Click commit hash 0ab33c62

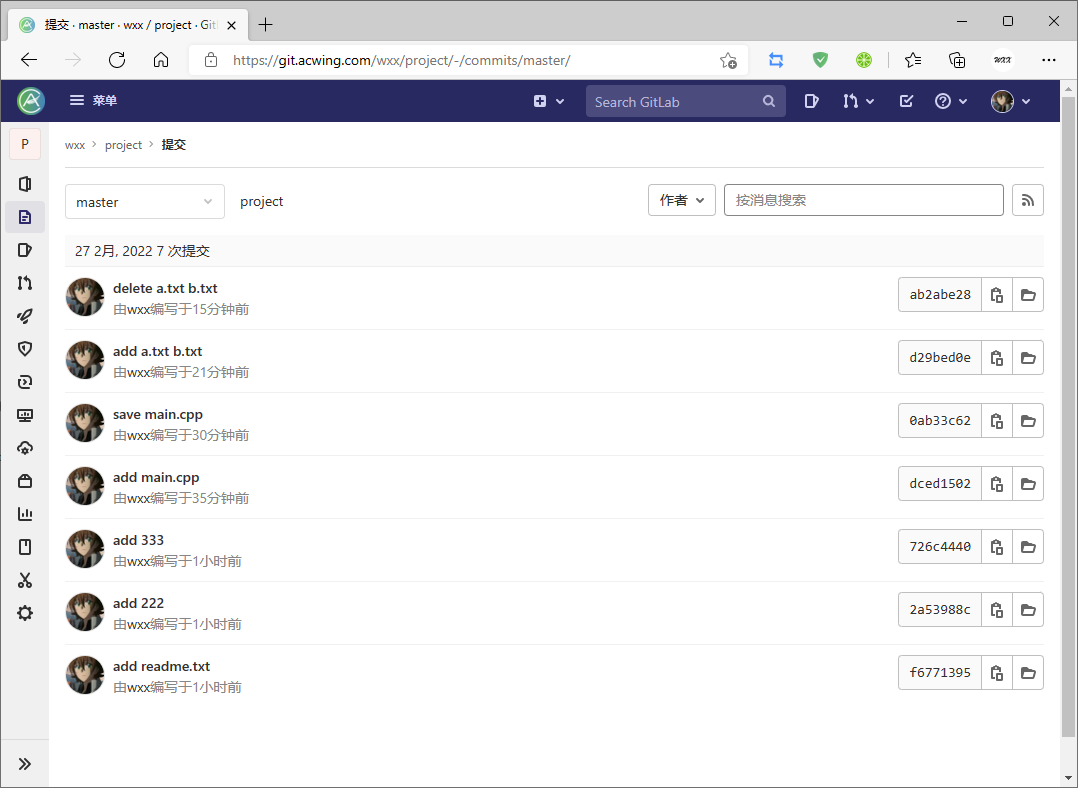(x=940, y=420)
